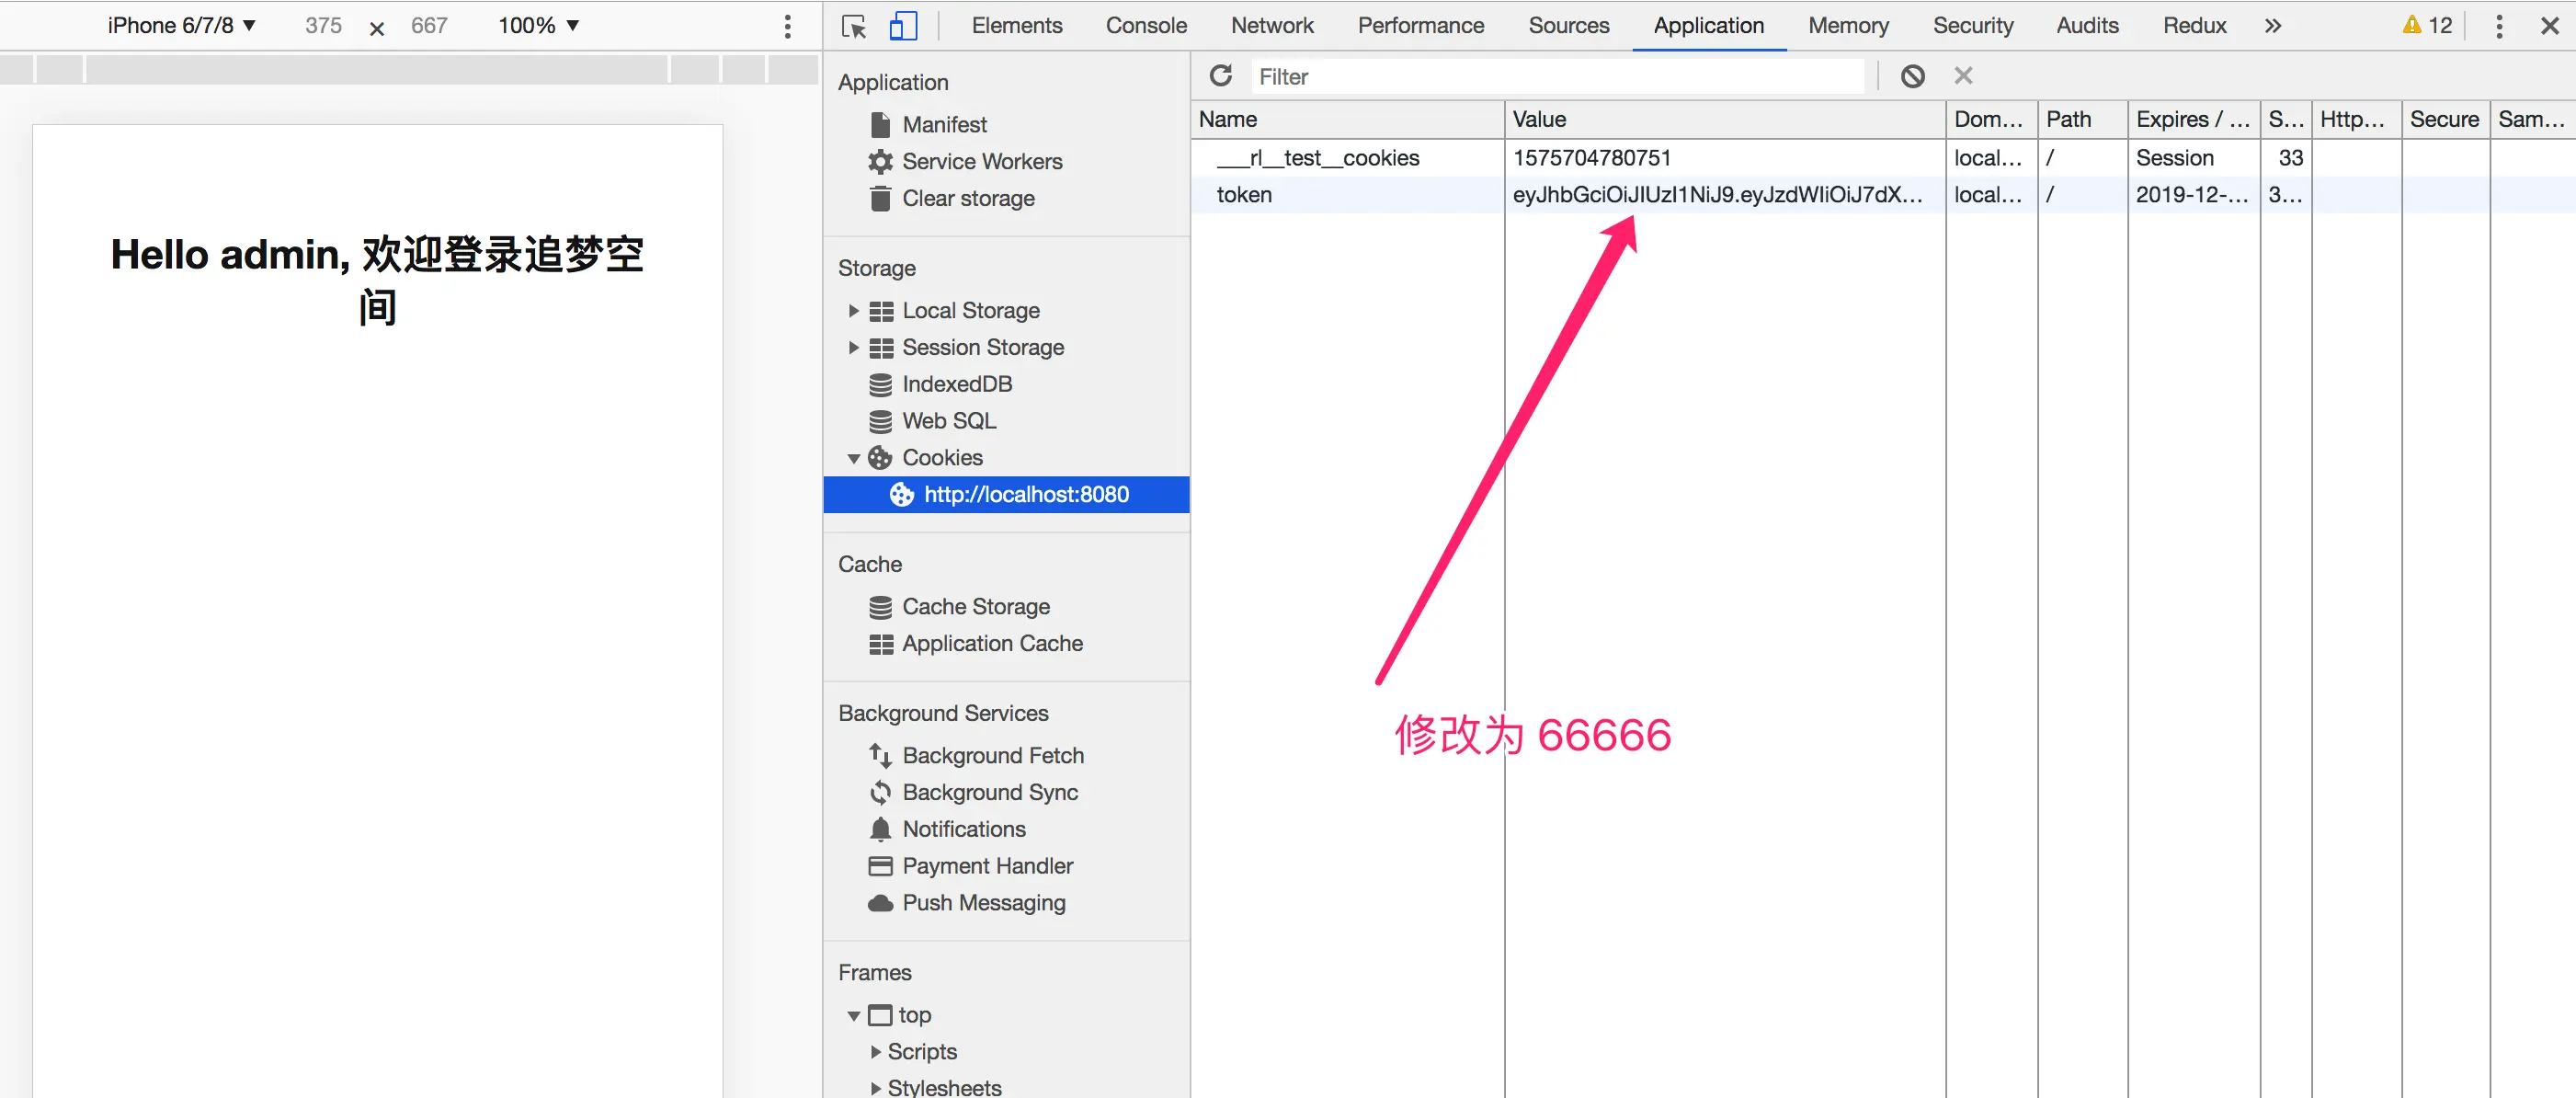Click the rotate dimensions icon

tap(377, 28)
